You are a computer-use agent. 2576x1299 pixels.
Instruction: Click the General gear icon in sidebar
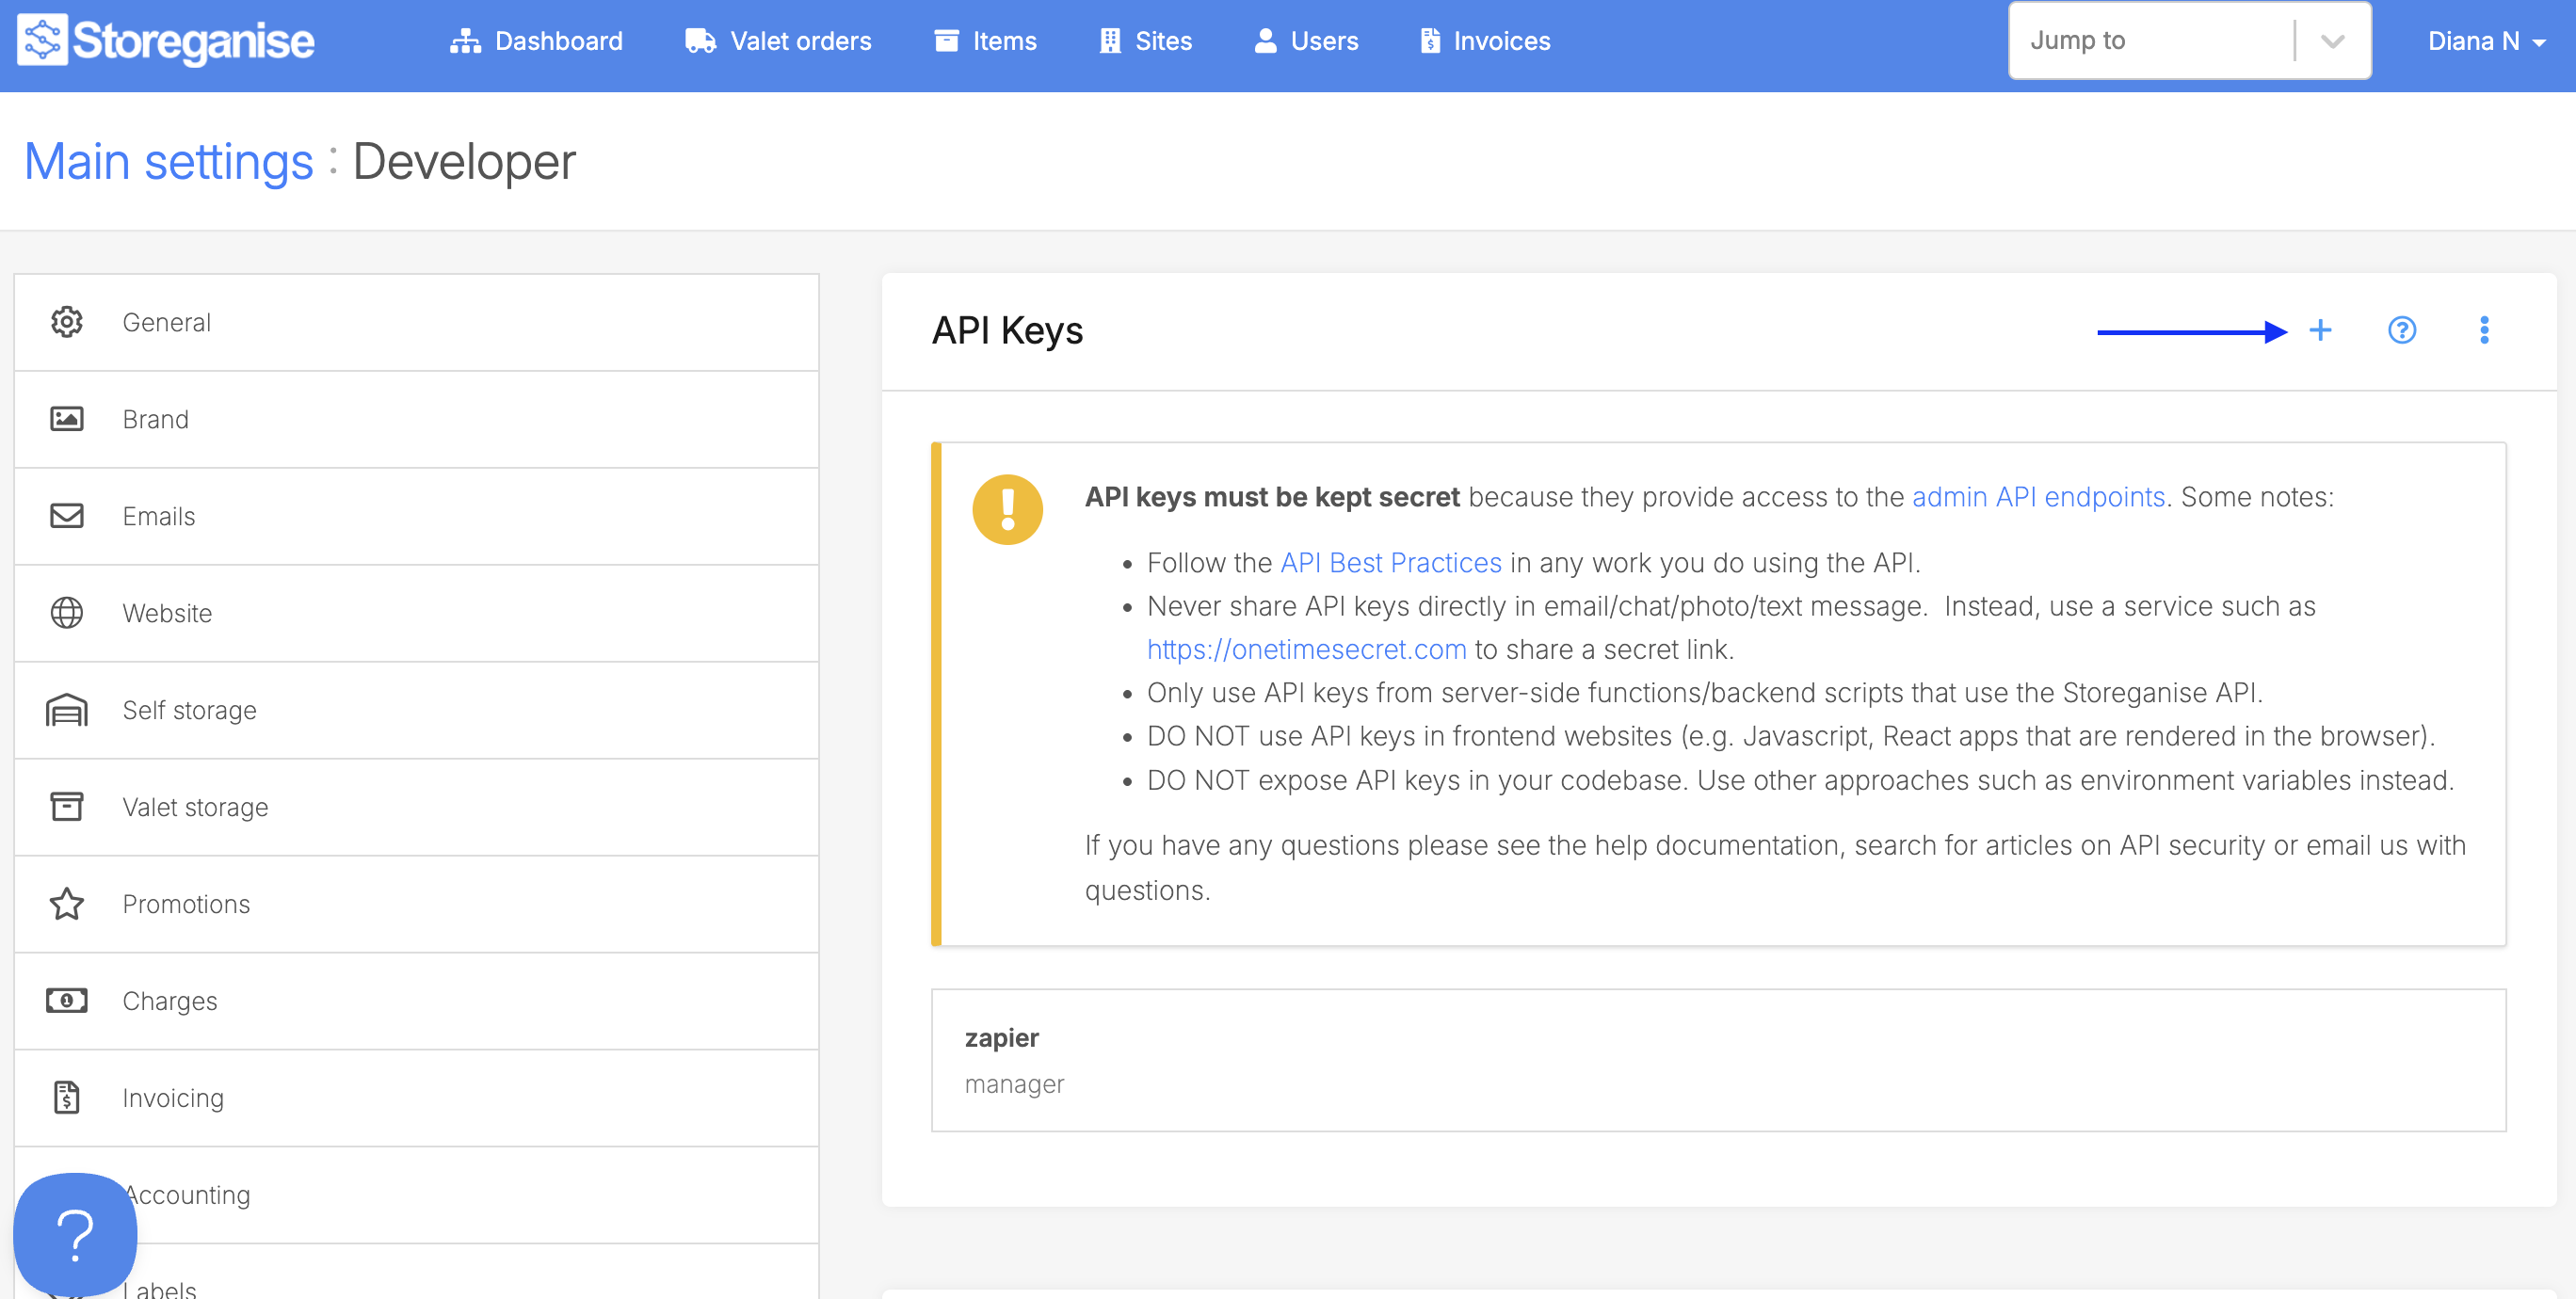pyautogui.click(x=67, y=322)
